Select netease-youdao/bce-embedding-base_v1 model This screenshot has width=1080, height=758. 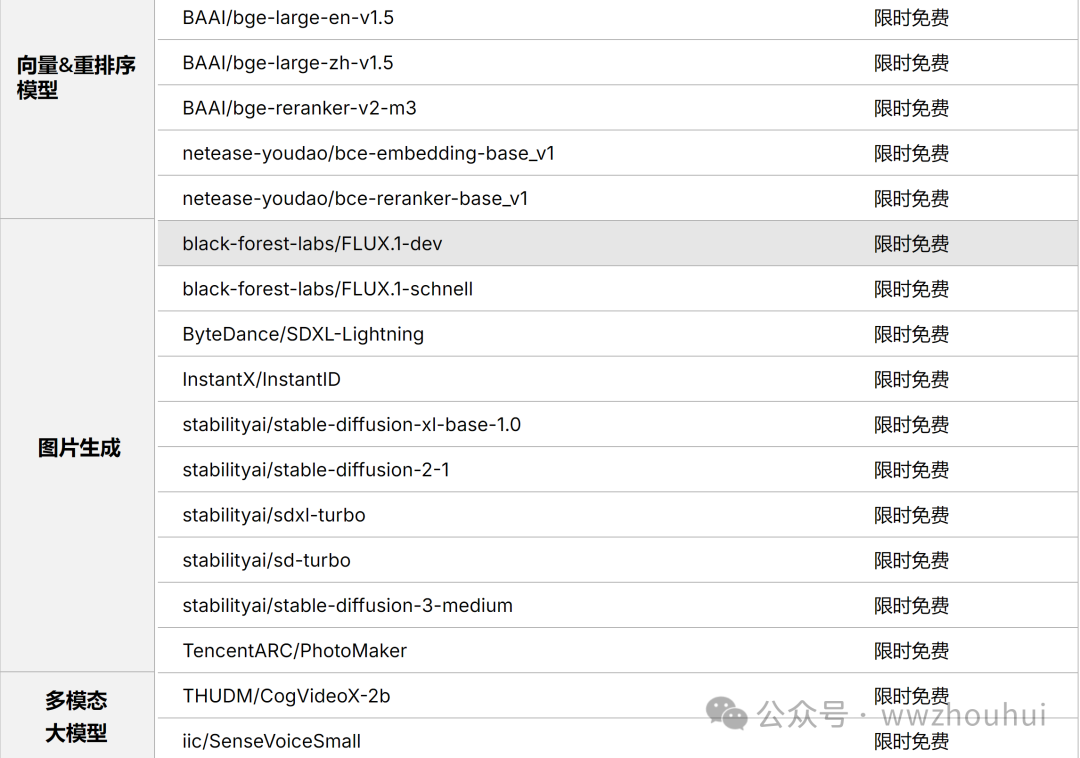368,153
